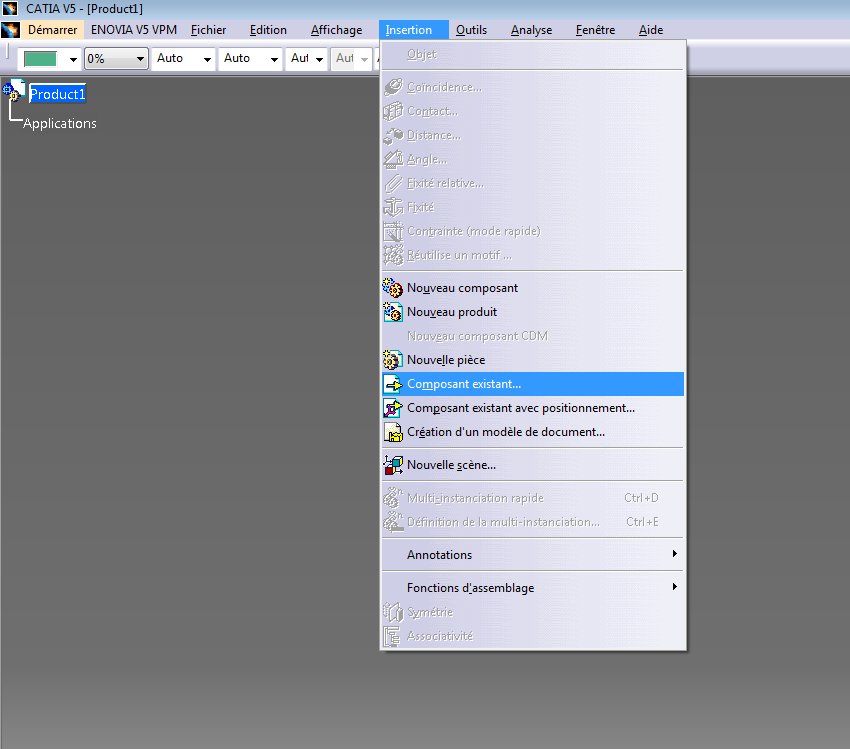
Task: Expand the Fonctions d'assemblage submenu
Action: 533,587
